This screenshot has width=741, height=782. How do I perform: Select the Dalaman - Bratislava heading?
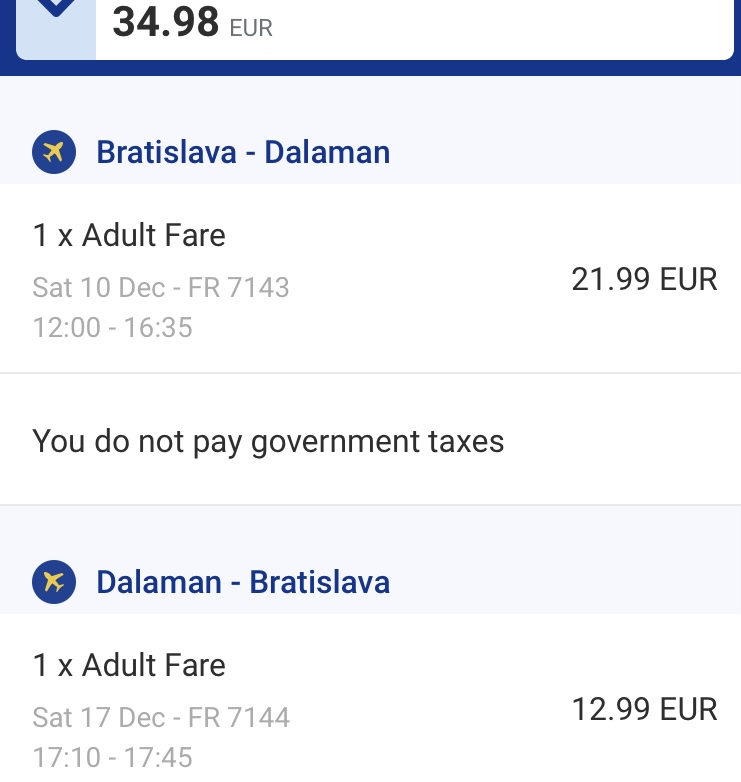coord(243,582)
